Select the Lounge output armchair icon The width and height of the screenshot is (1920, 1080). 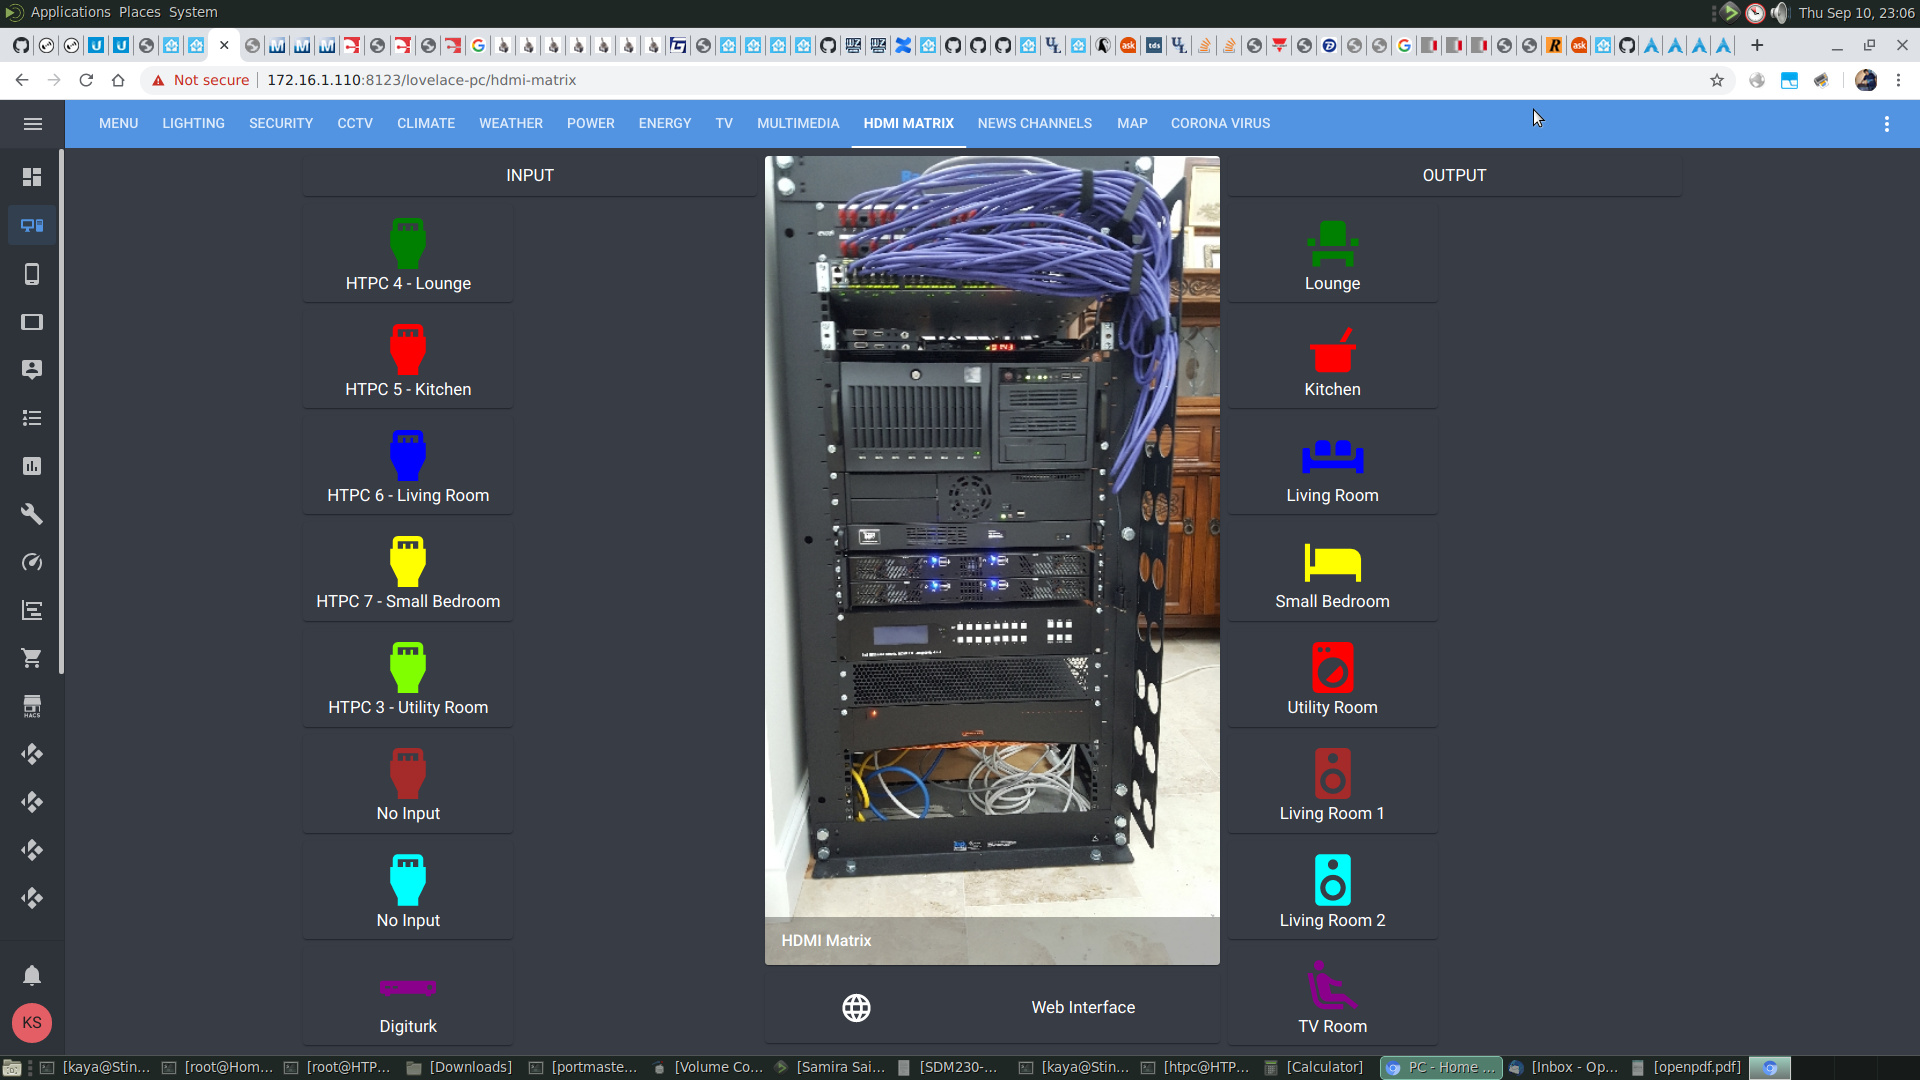click(x=1332, y=244)
